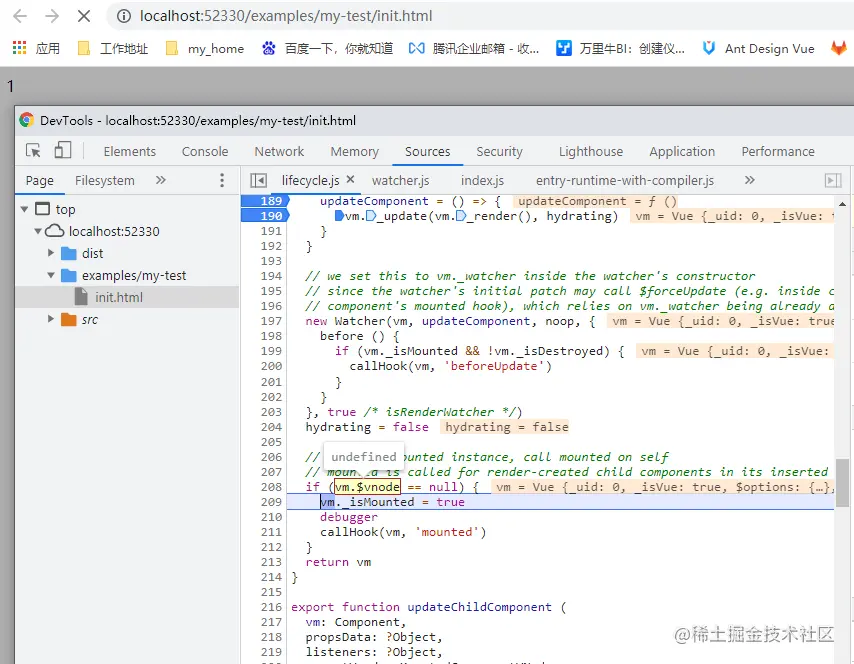Toggle inline breakpoint marker before _update
Viewport: 854px width, 664px height.
(x=371, y=216)
